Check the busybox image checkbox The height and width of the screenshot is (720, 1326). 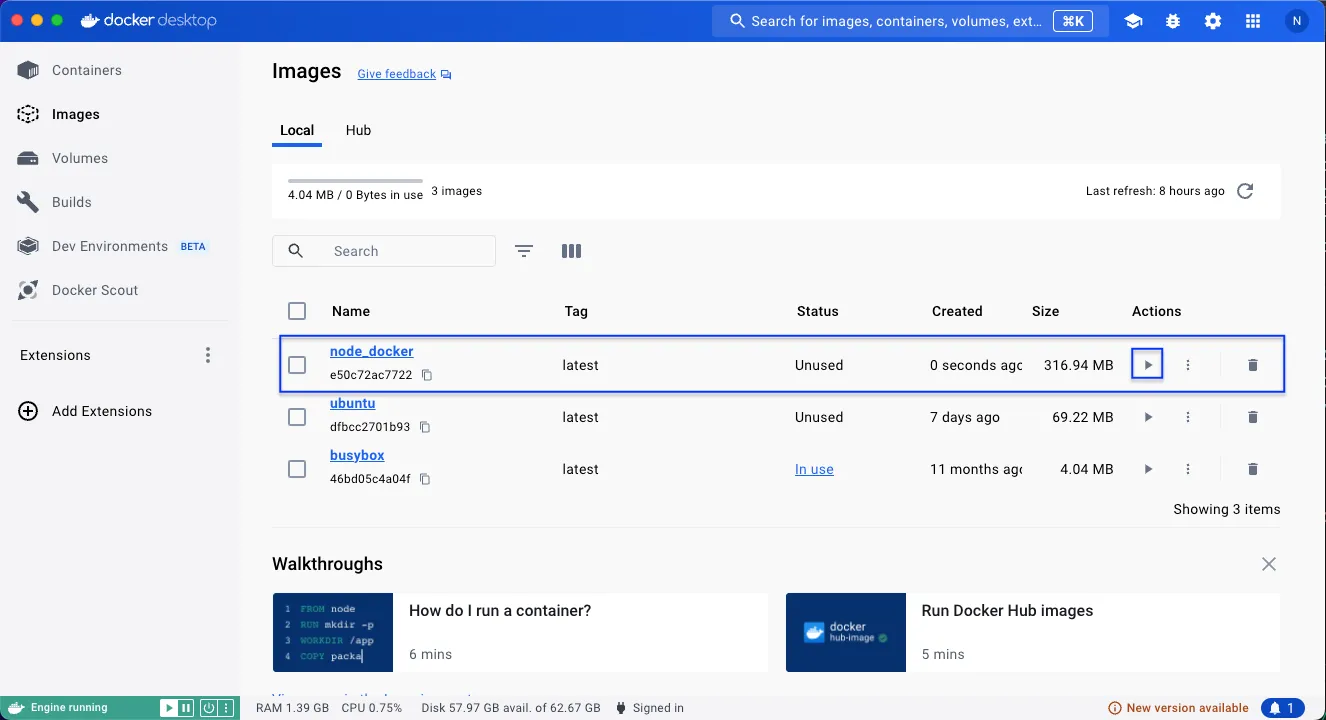pos(297,469)
